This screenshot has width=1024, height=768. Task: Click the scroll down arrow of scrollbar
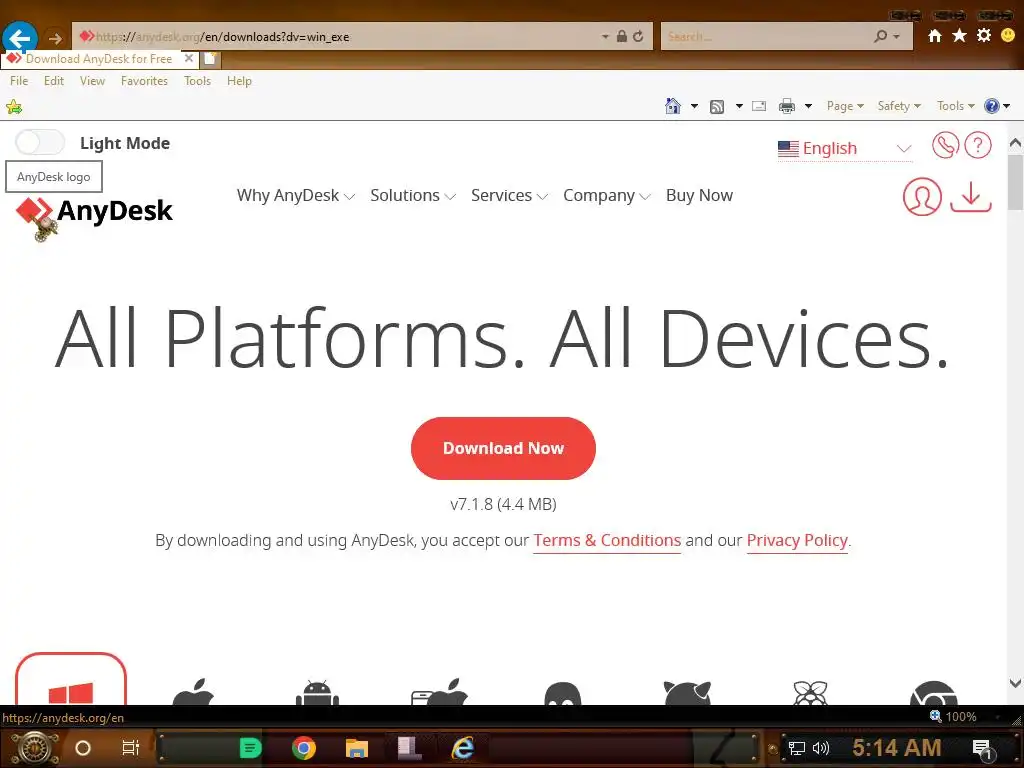(x=1015, y=684)
